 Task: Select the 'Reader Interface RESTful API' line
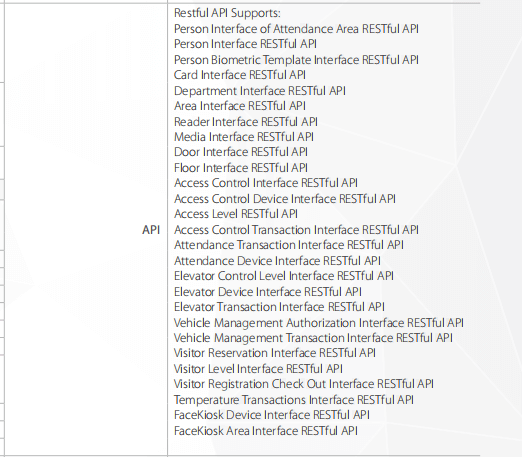point(246,122)
